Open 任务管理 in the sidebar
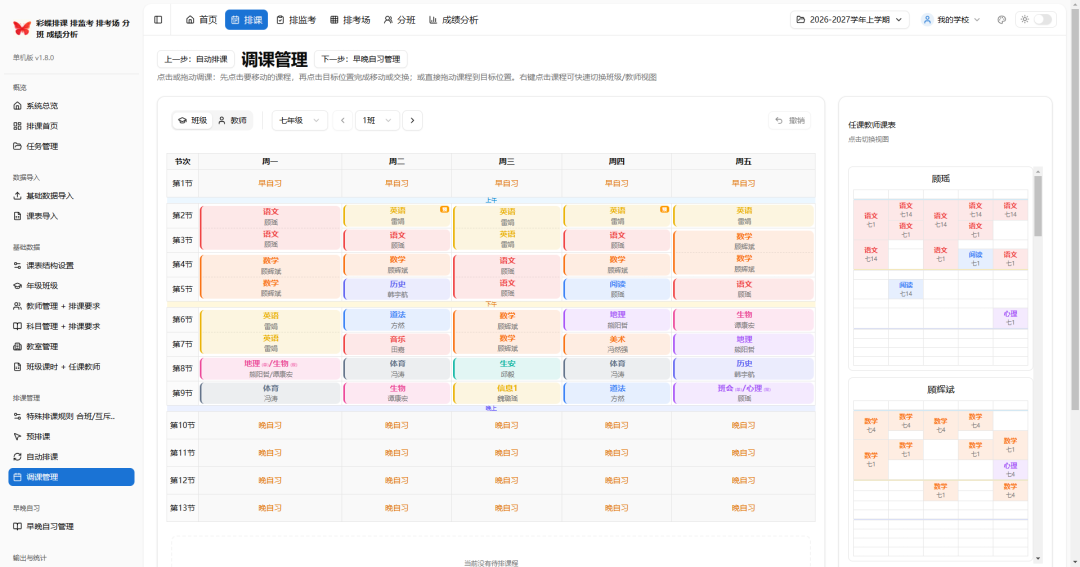Image resolution: width=1080 pixels, height=567 pixels. 72,146
